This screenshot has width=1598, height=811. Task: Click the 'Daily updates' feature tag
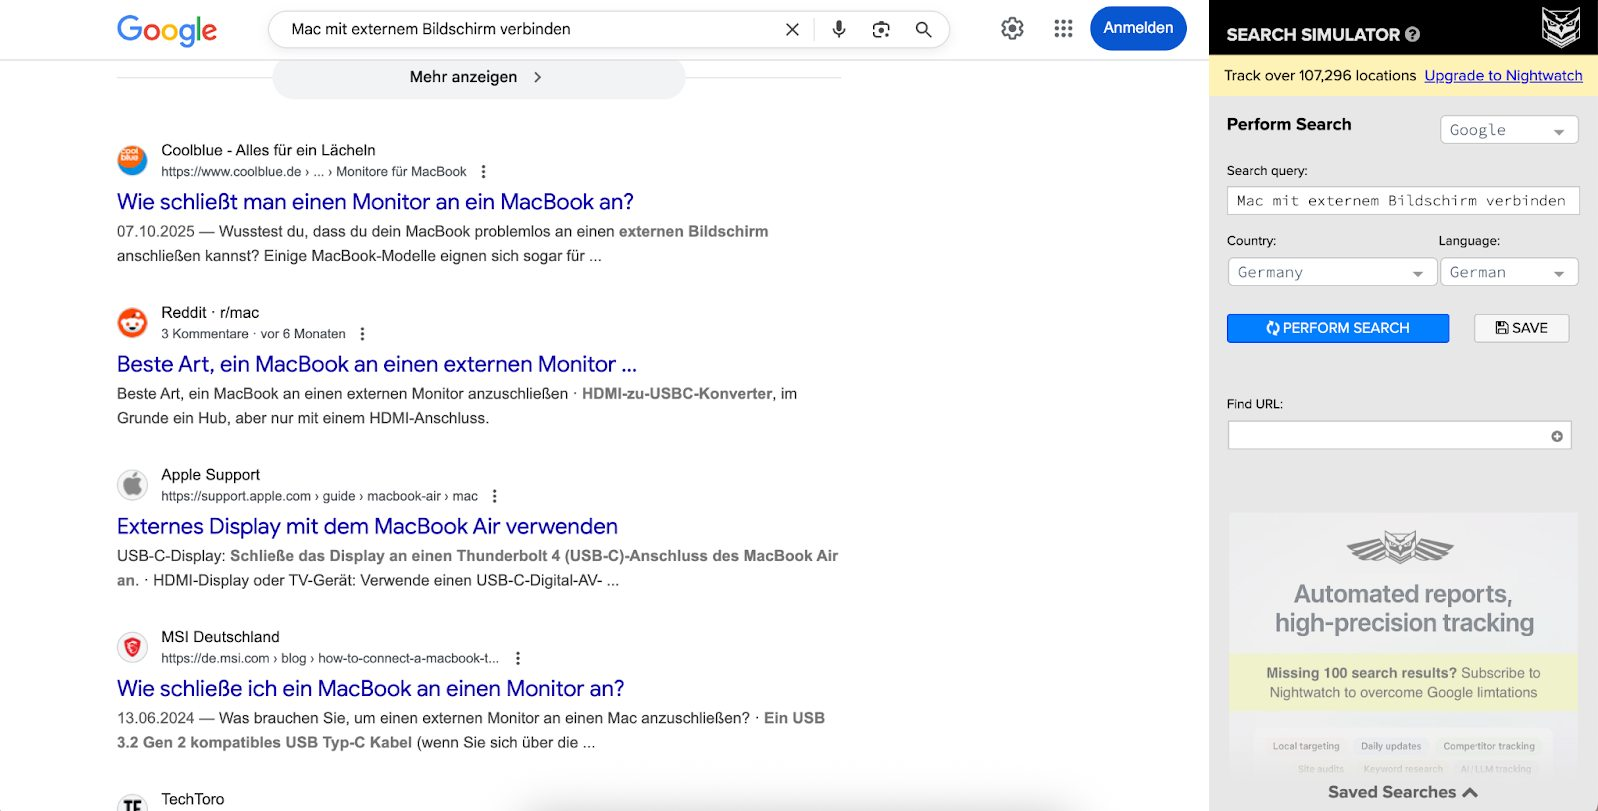coord(1391,746)
